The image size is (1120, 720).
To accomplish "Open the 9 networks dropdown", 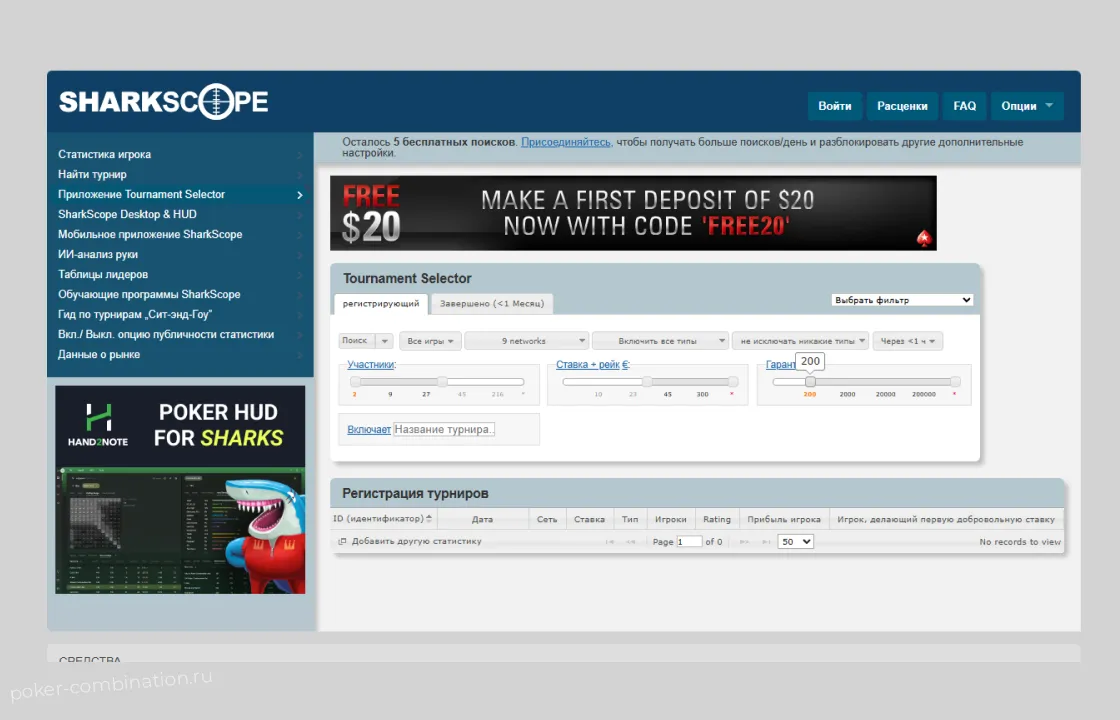I will click(x=527, y=341).
